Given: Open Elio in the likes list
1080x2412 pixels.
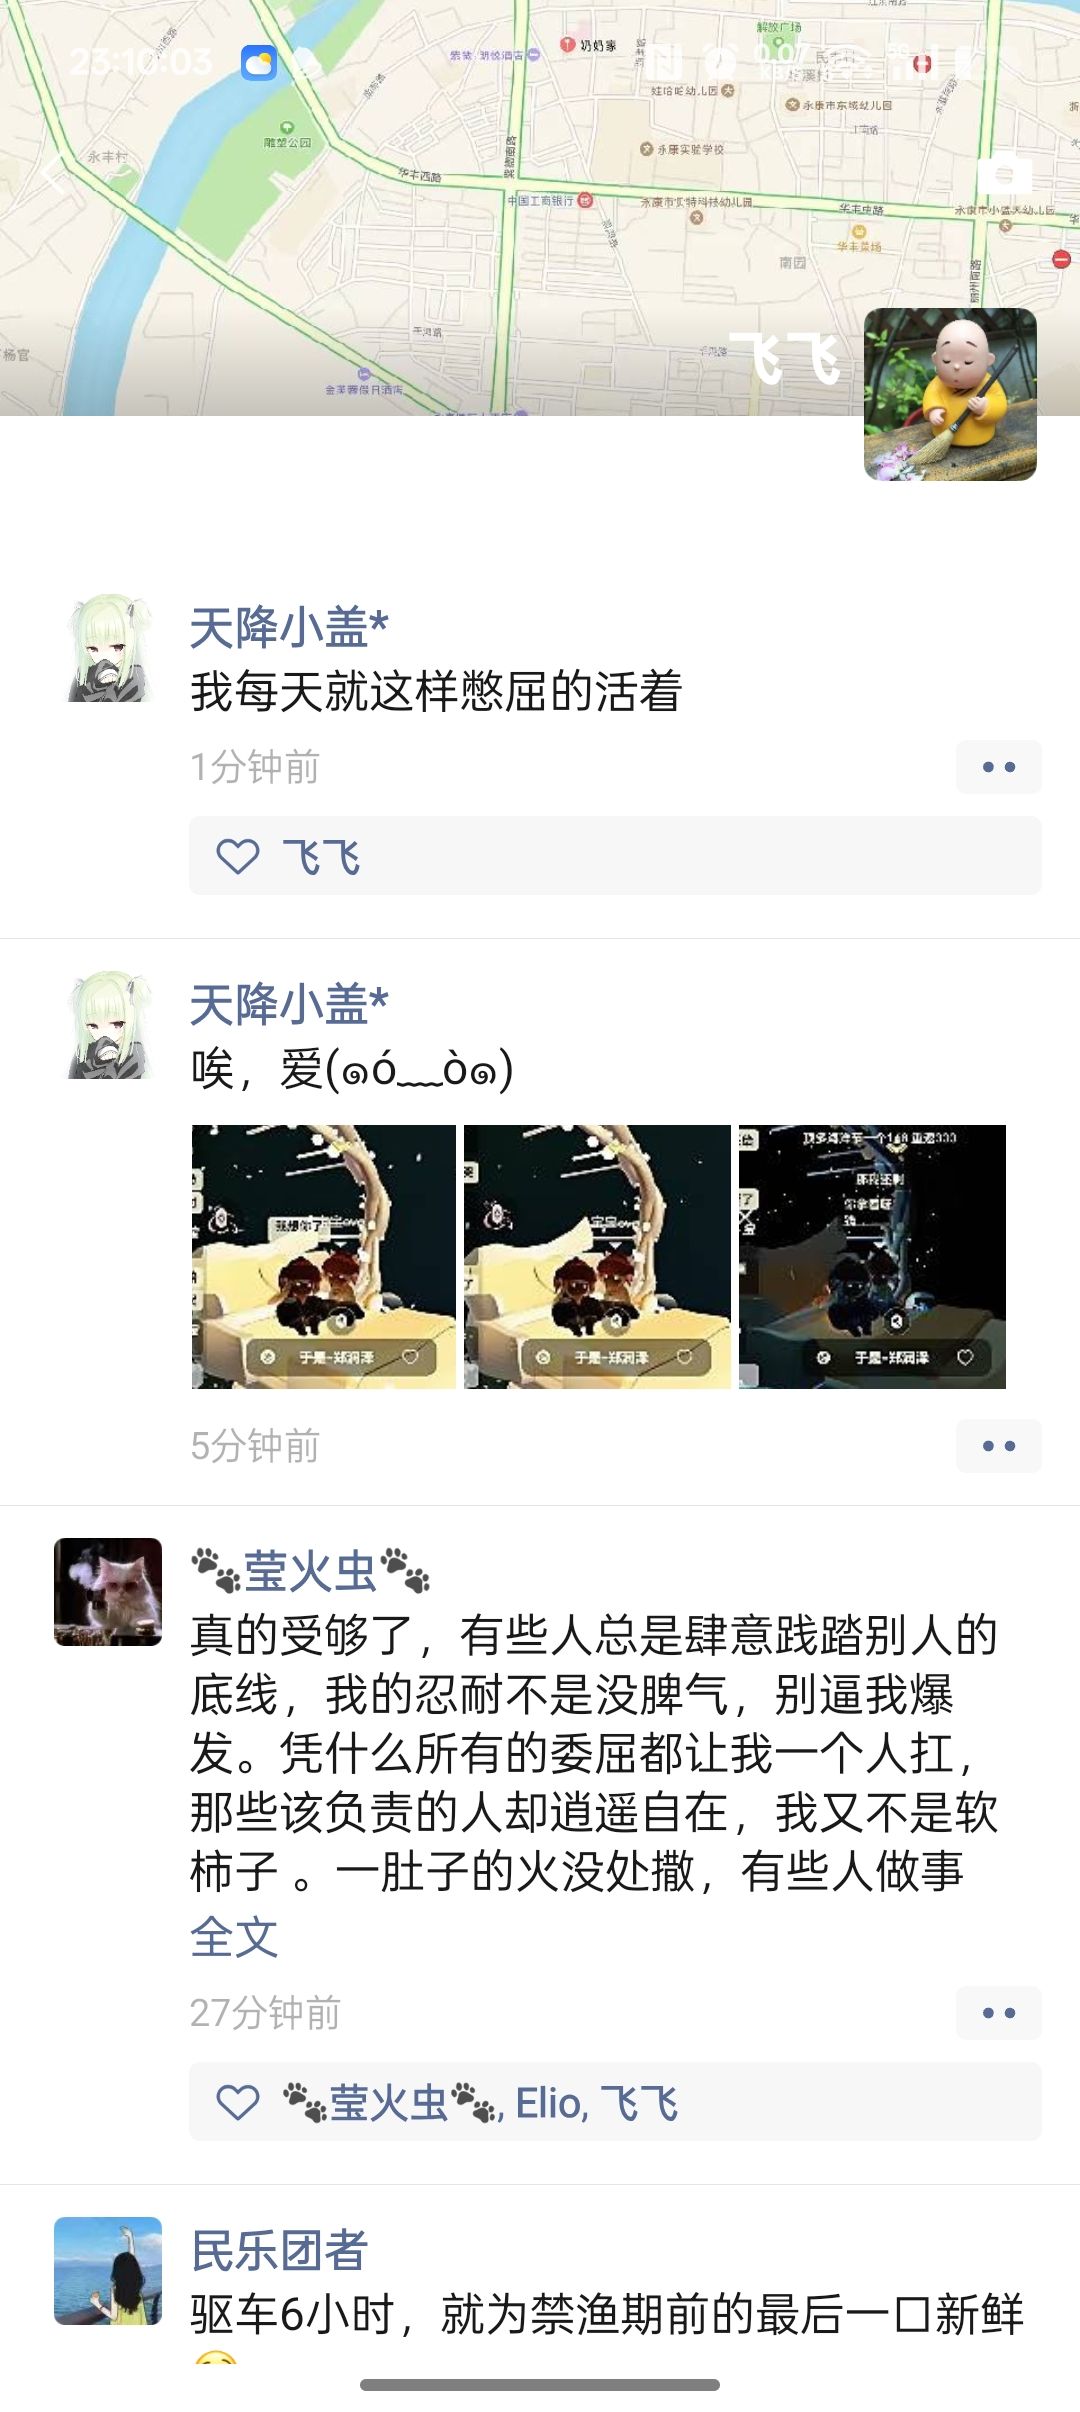Looking at the screenshot, I should pos(549,2103).
